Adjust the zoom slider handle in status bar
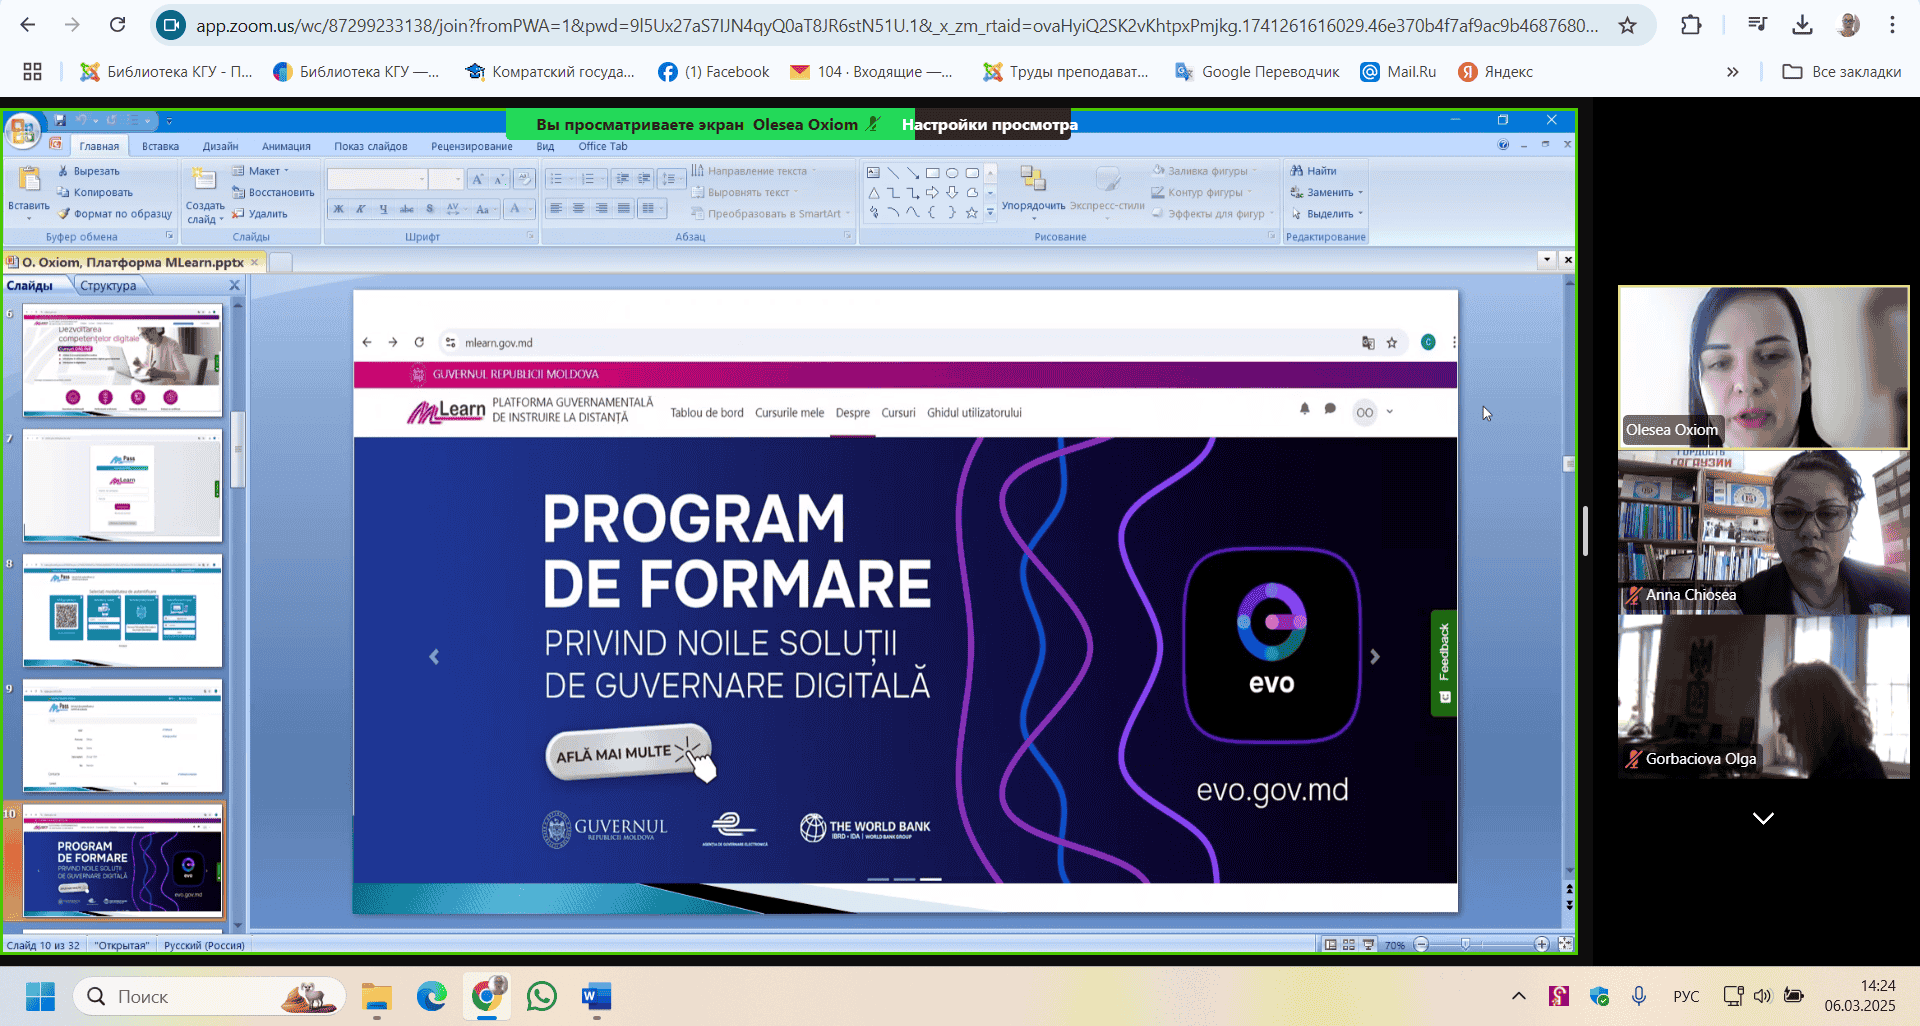Screen dimensions: 1920x1026 point(1465,944)
